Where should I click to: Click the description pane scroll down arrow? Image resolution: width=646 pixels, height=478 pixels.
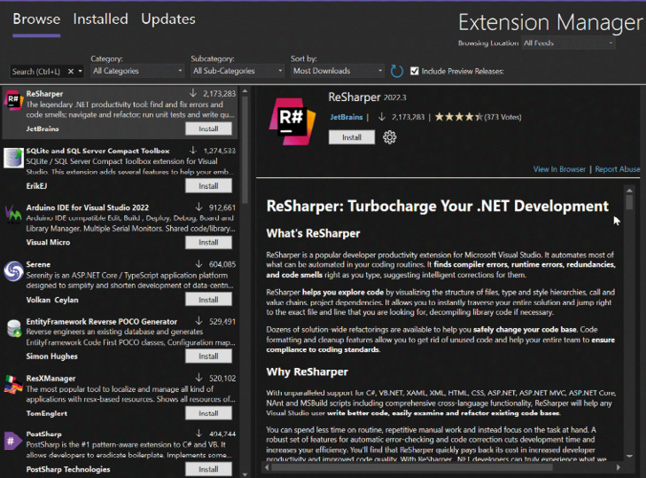629,456
